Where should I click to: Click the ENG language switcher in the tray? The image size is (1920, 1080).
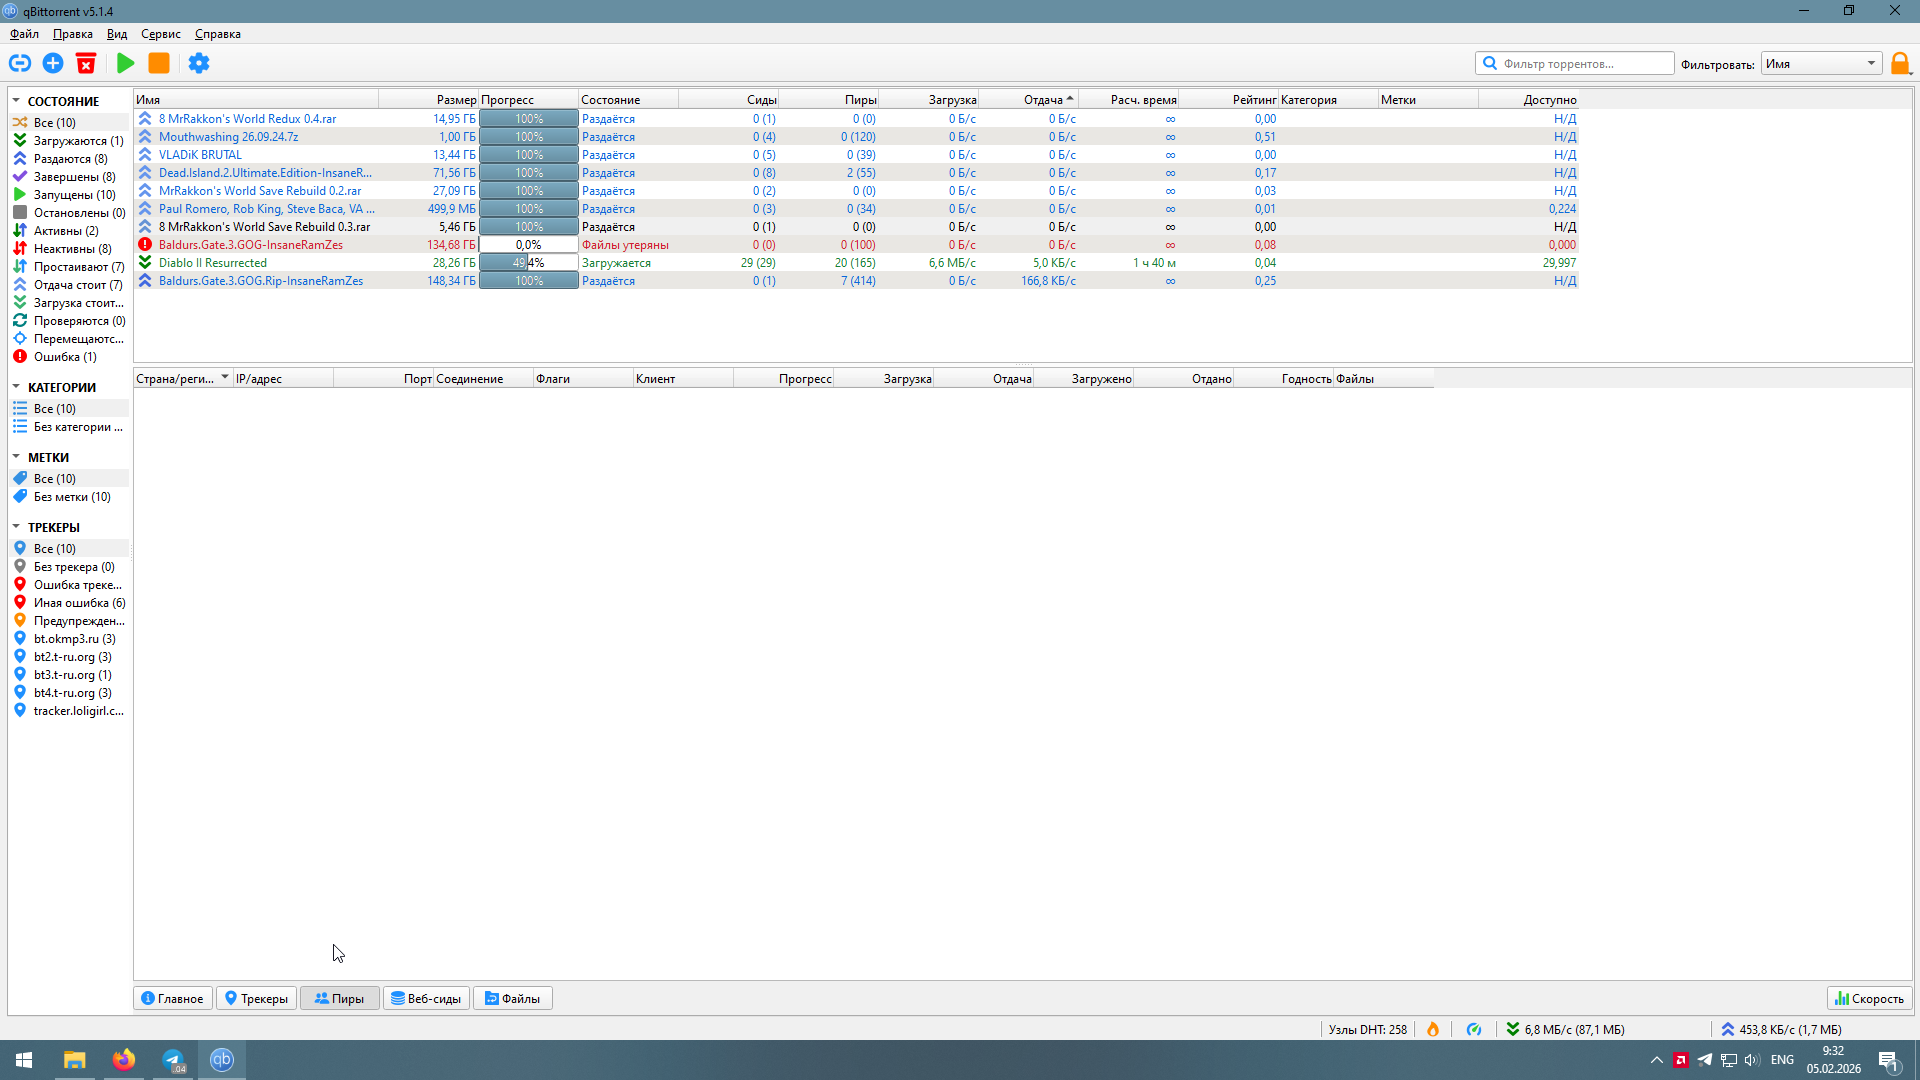(1782, 1060)
